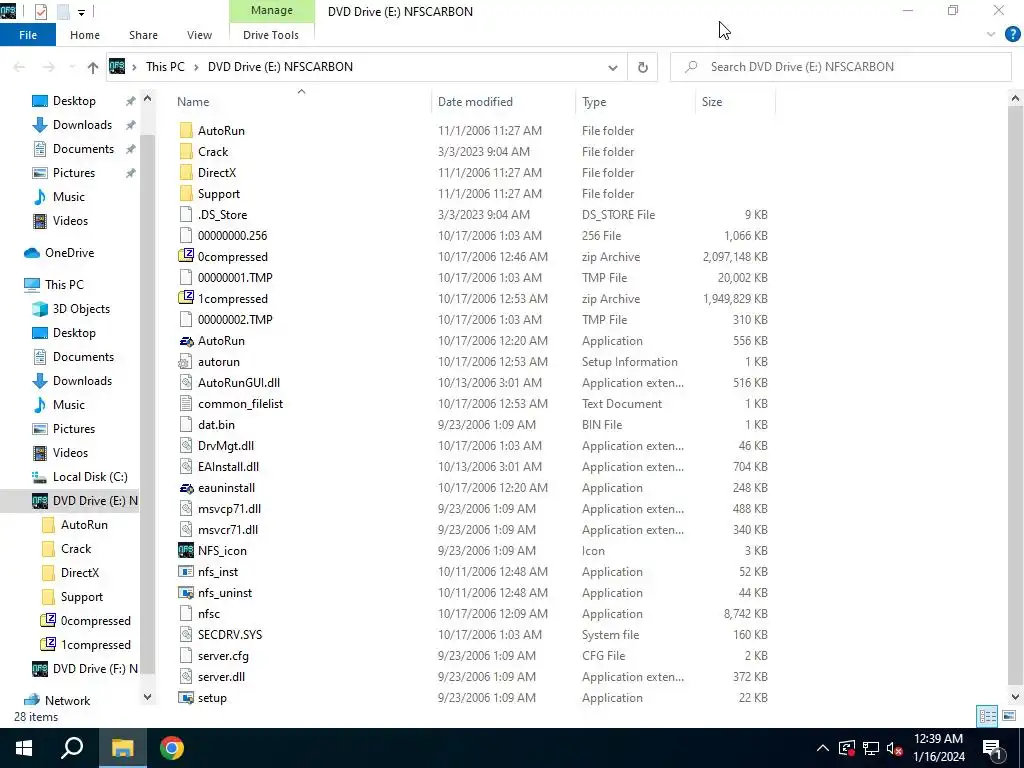This screenshot has height=768, width=1024.
Task: Click the search DVD Drive field
Action: (841, 67)
